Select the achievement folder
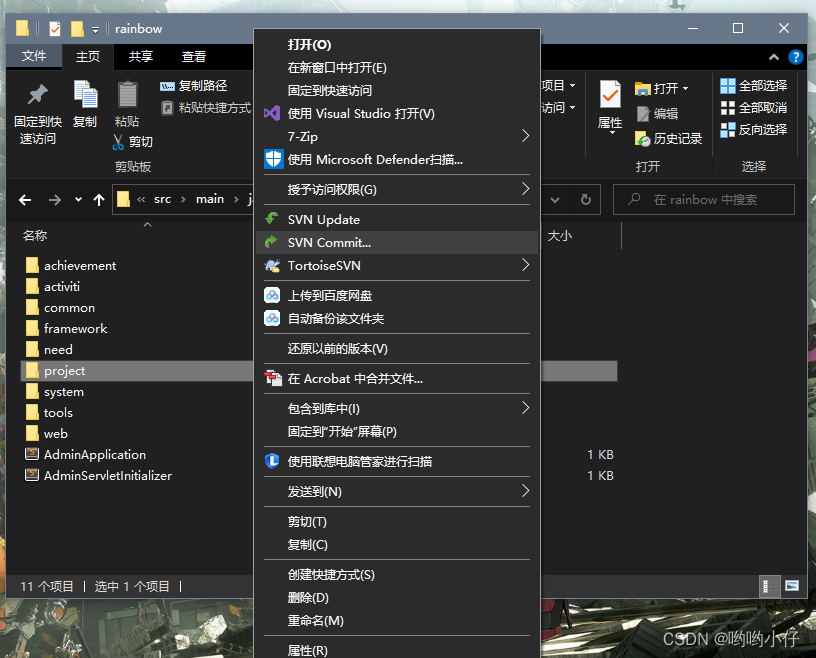This screenshot has height=658, width=816. pos(80,265)
